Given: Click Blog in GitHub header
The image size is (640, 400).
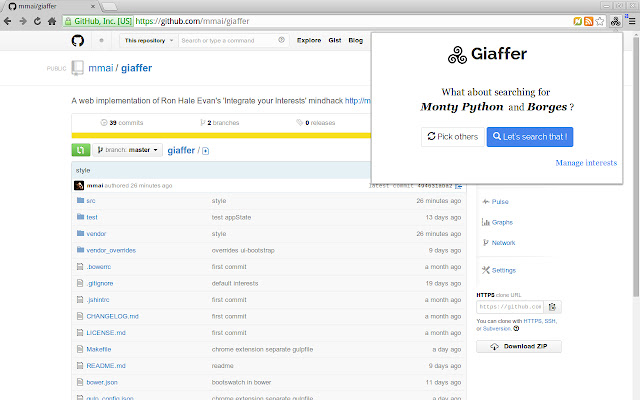Looking at the screenshot, I should point(356,40).
